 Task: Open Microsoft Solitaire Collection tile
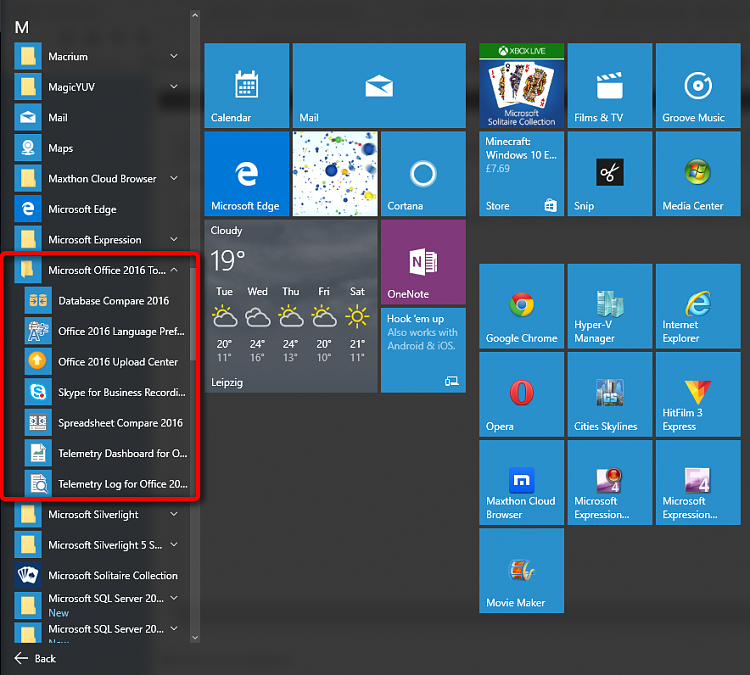[x=521, y=85]
